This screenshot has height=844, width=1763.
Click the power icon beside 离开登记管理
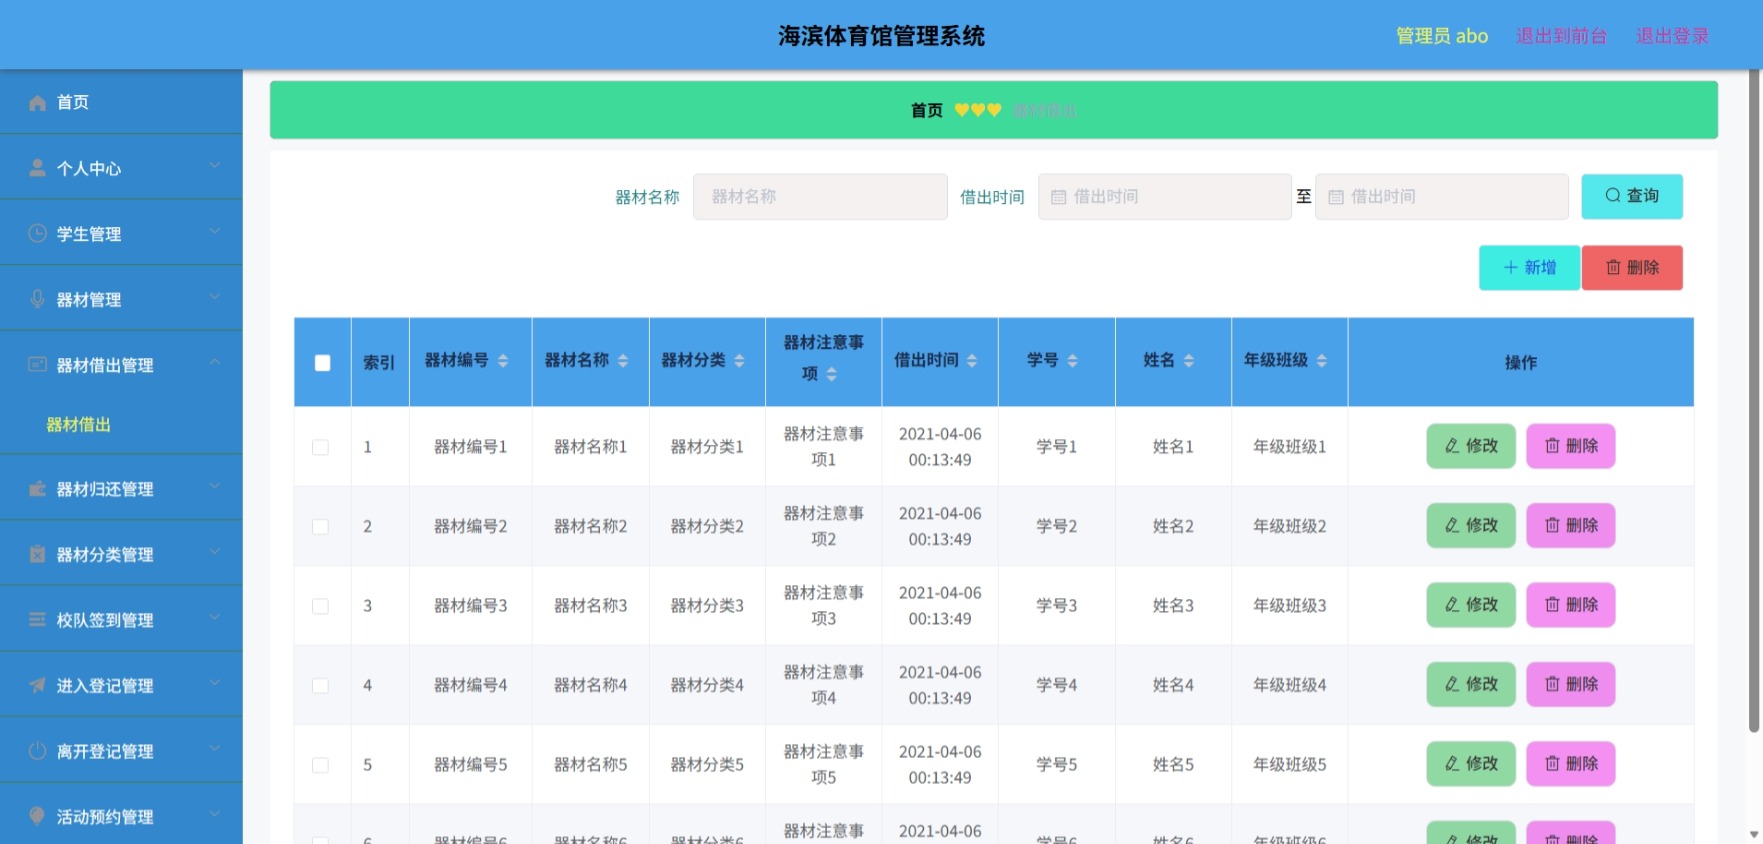[37, 751]
